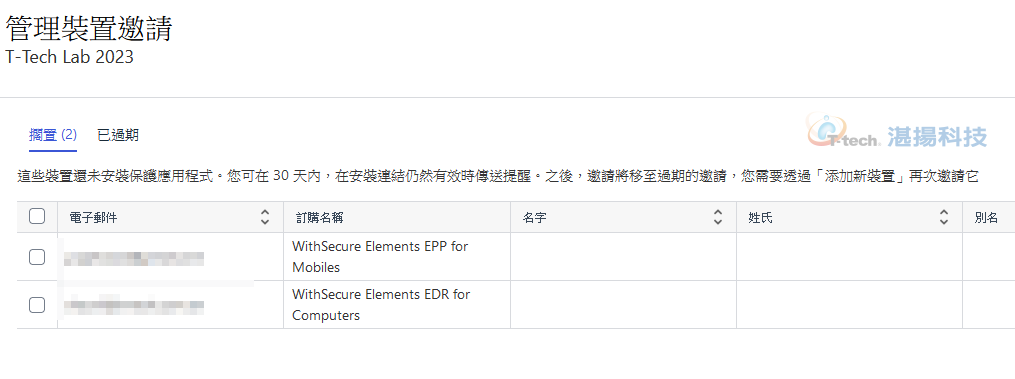Select the 別名 column header

pos(989,218)
